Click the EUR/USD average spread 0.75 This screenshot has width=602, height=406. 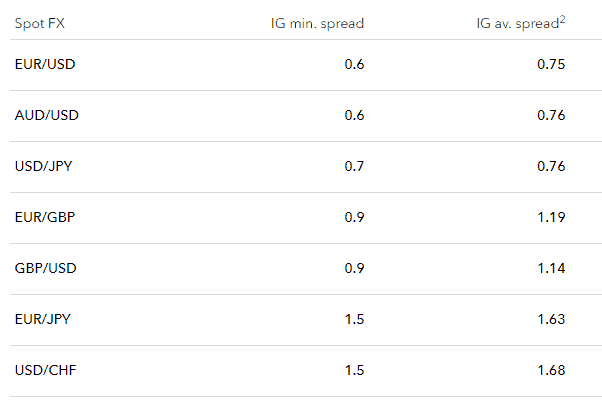coord(550,64)
